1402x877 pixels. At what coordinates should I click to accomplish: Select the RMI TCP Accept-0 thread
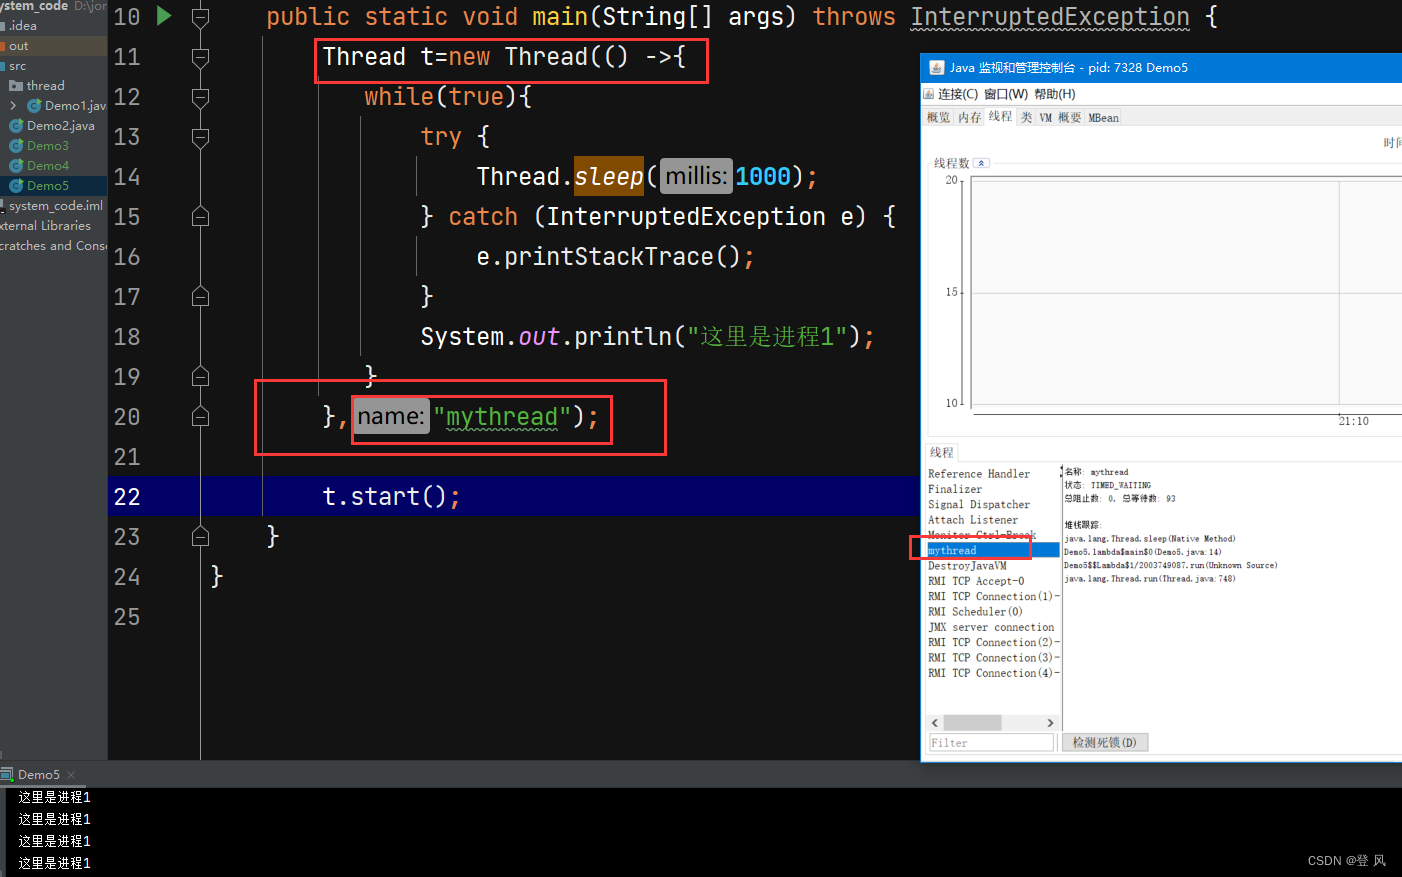pos(976,581)
